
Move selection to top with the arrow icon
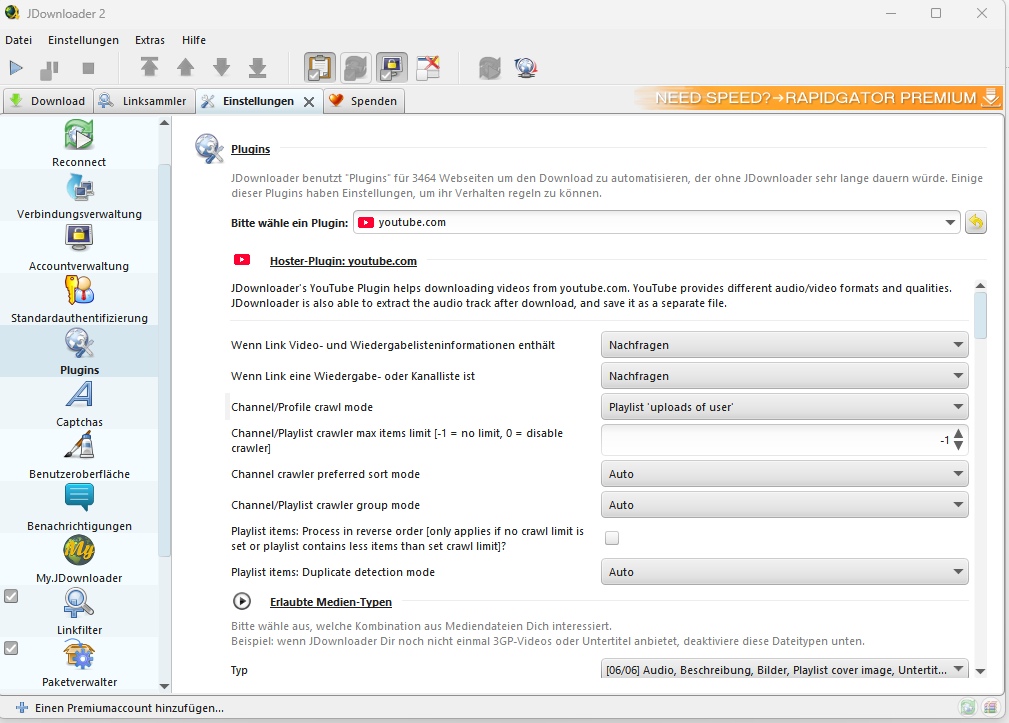pyautogui.click(x=149, y=68)
